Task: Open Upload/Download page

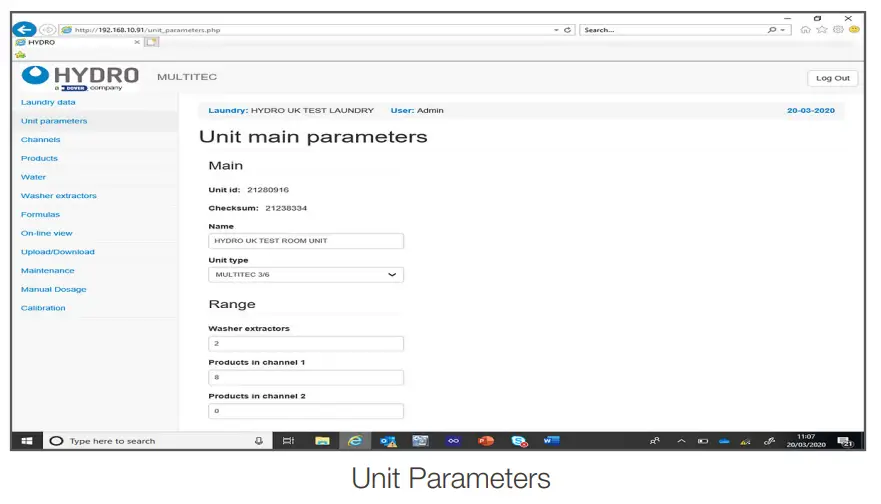Action: (x=57, y=252)
